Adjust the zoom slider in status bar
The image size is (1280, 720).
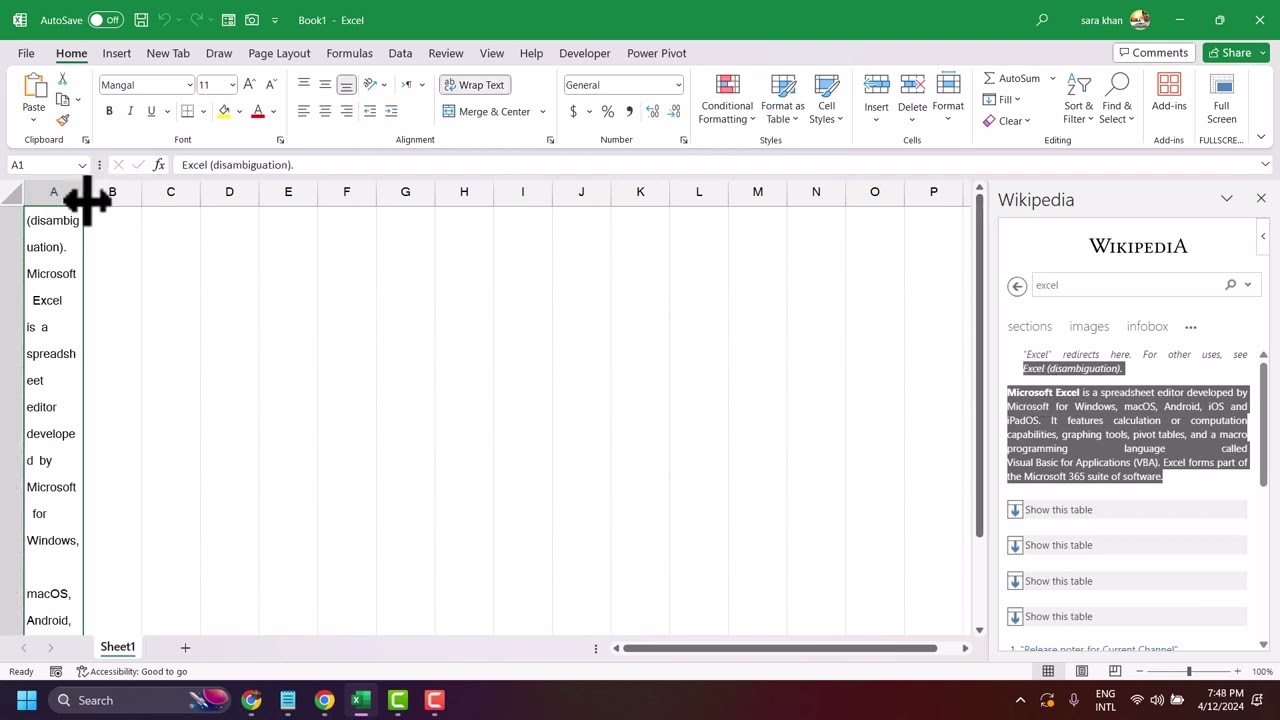[1188, 671]
